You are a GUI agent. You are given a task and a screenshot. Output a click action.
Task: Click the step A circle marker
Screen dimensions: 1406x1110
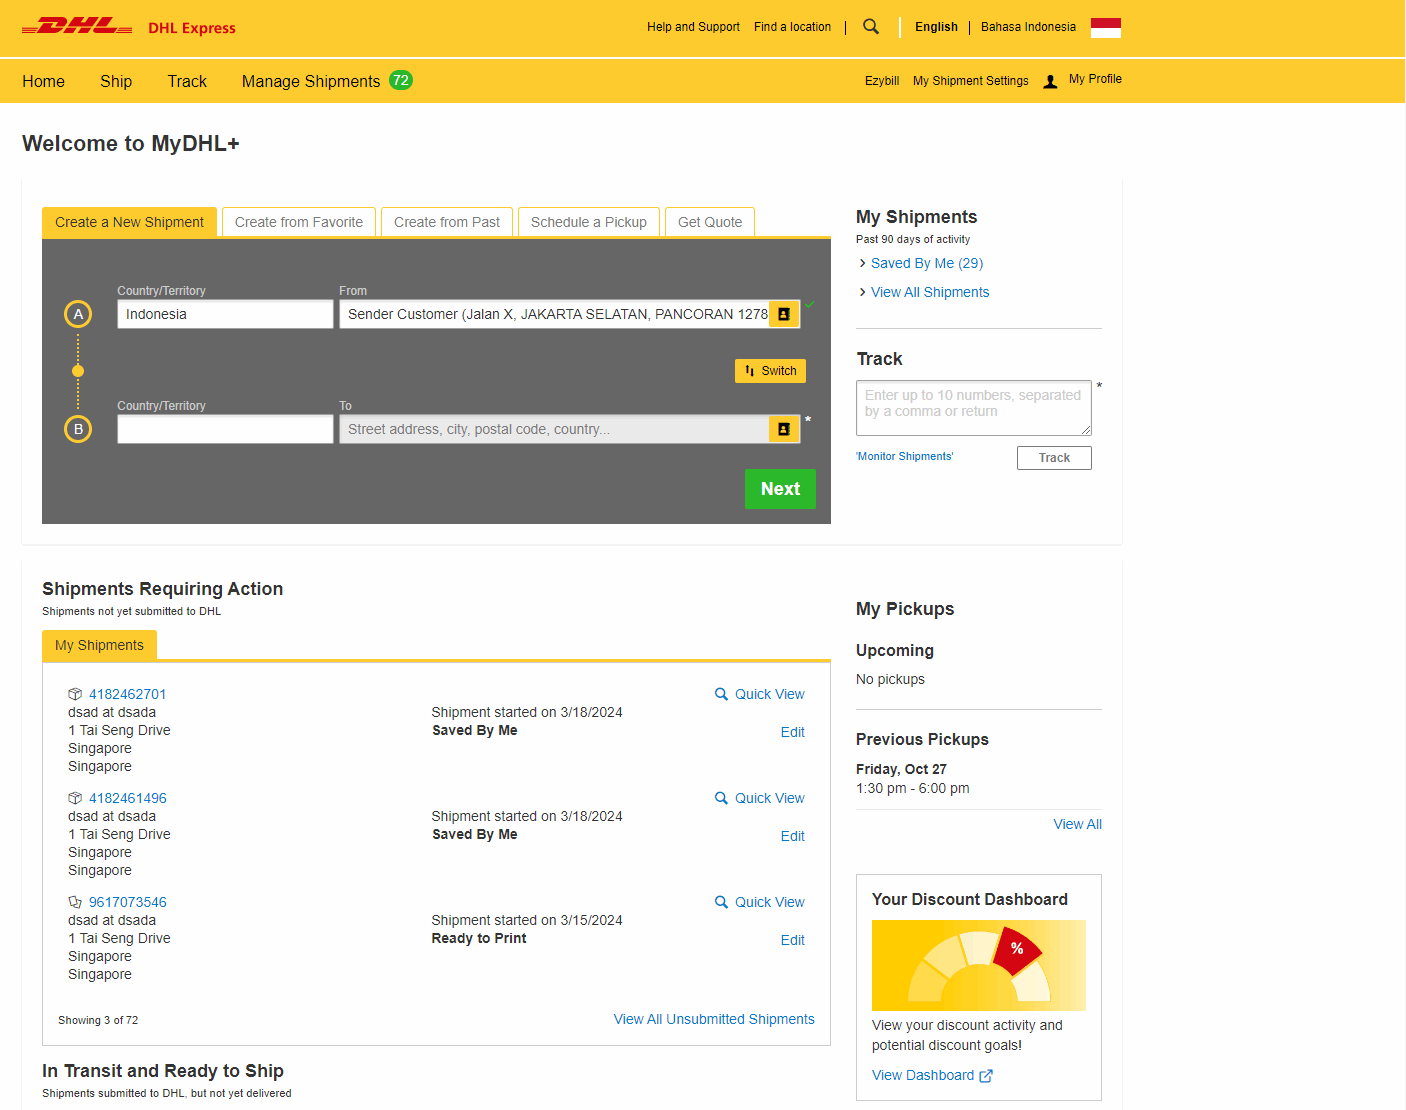pyautogui.click(x=78, y=314)
